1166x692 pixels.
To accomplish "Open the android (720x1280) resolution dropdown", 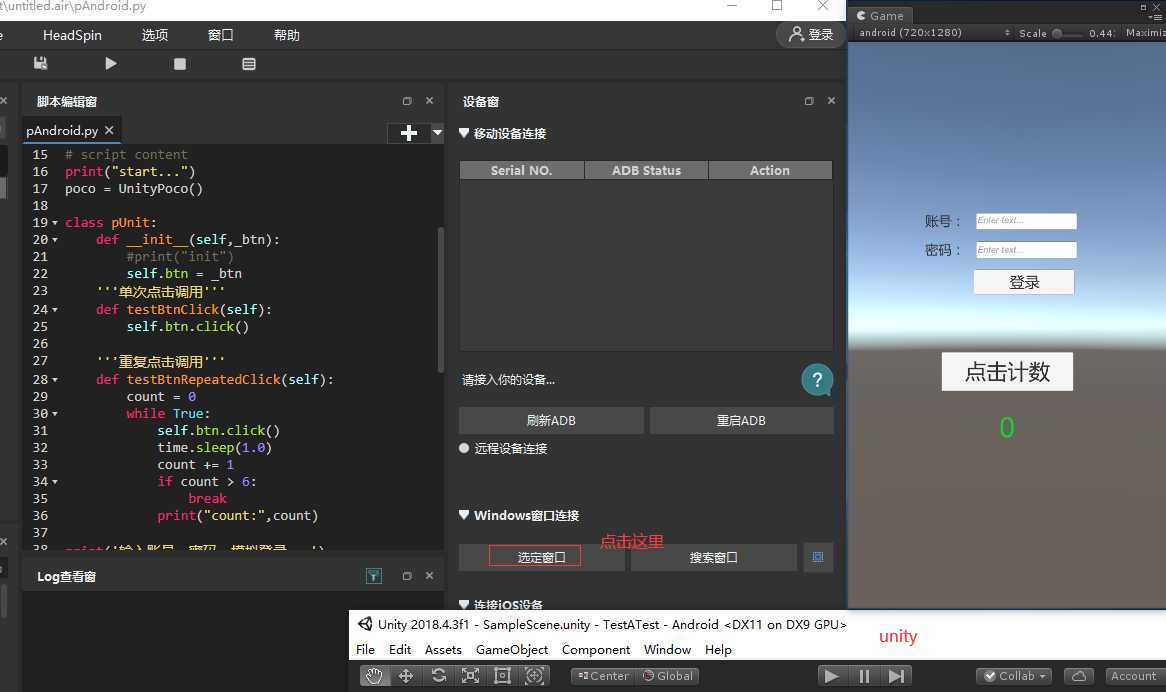I will tap(935, 33).
